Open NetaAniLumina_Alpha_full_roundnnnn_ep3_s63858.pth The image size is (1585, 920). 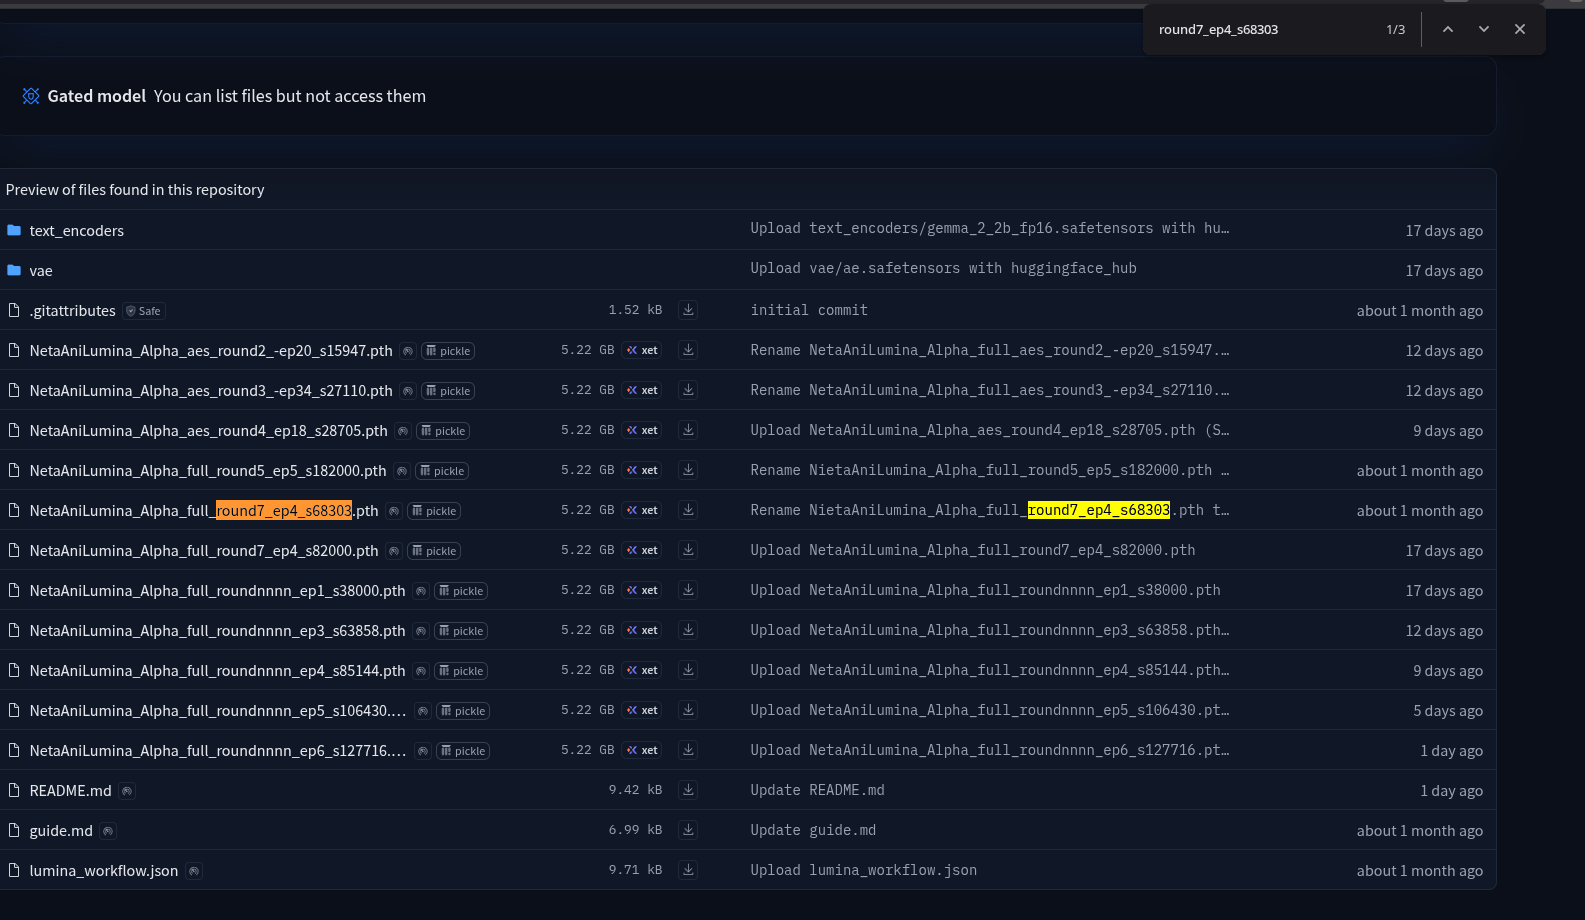click(x=217, y=631)
